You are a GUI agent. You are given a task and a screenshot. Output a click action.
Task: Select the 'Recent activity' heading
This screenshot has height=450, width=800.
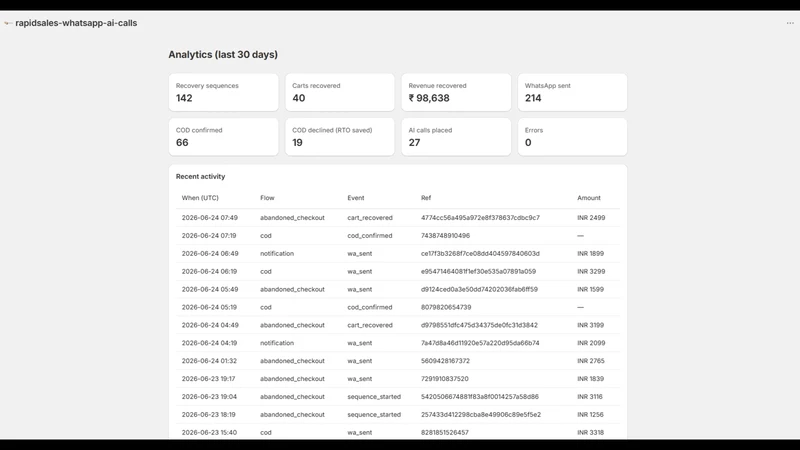(x=201, y=177)
